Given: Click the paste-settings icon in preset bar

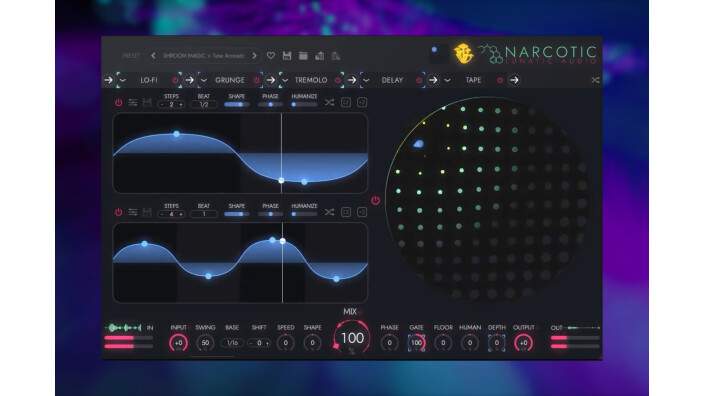Looking at the screenshot, I should 335,56.
